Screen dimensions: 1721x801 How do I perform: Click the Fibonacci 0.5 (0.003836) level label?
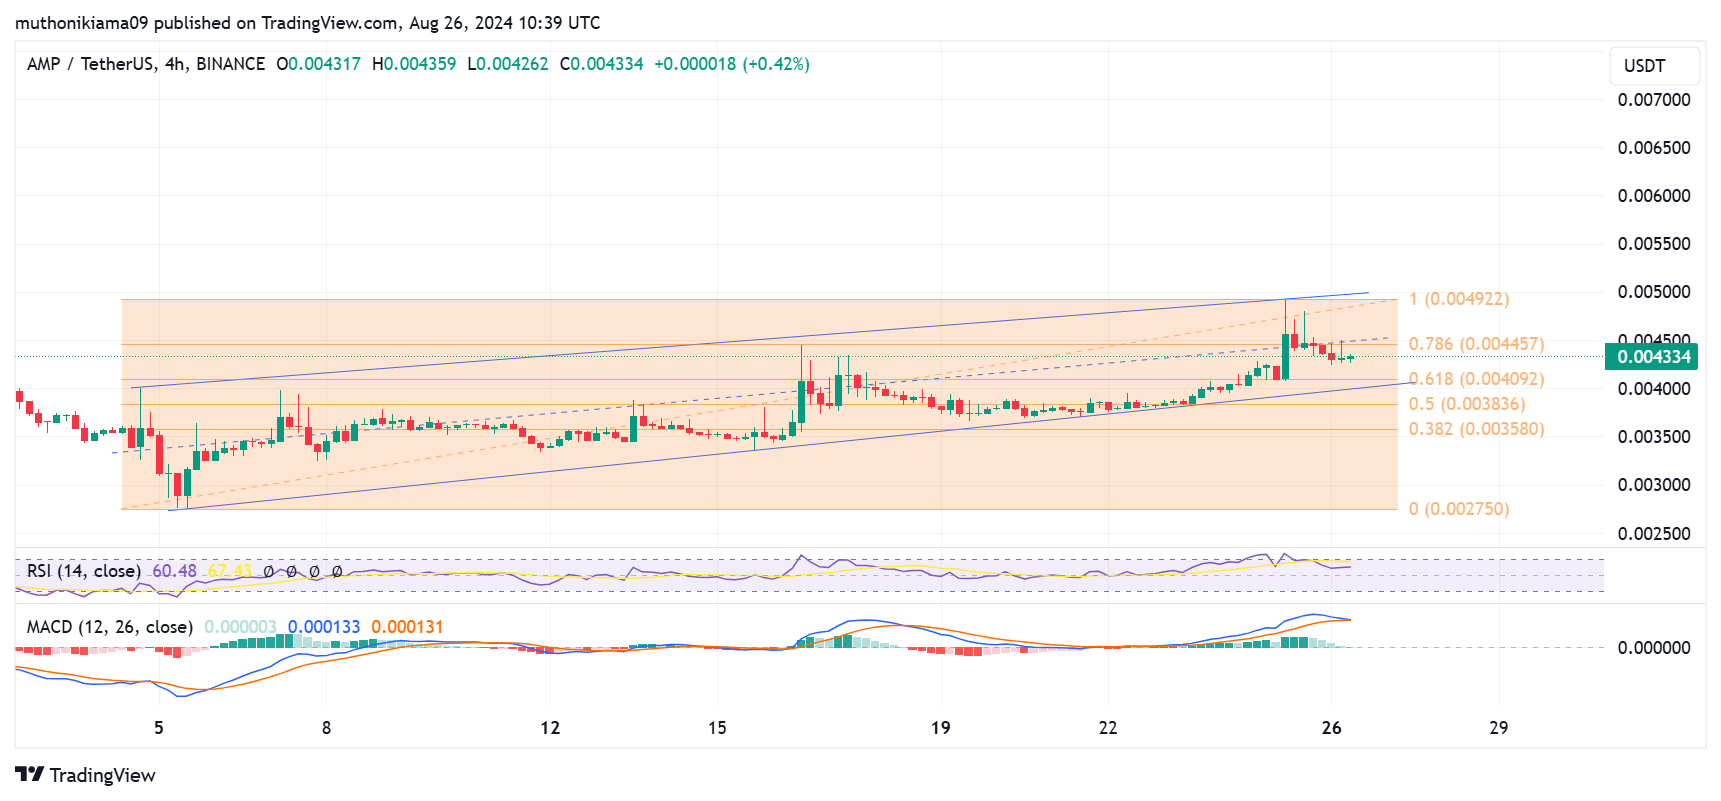click(1466, 404)
